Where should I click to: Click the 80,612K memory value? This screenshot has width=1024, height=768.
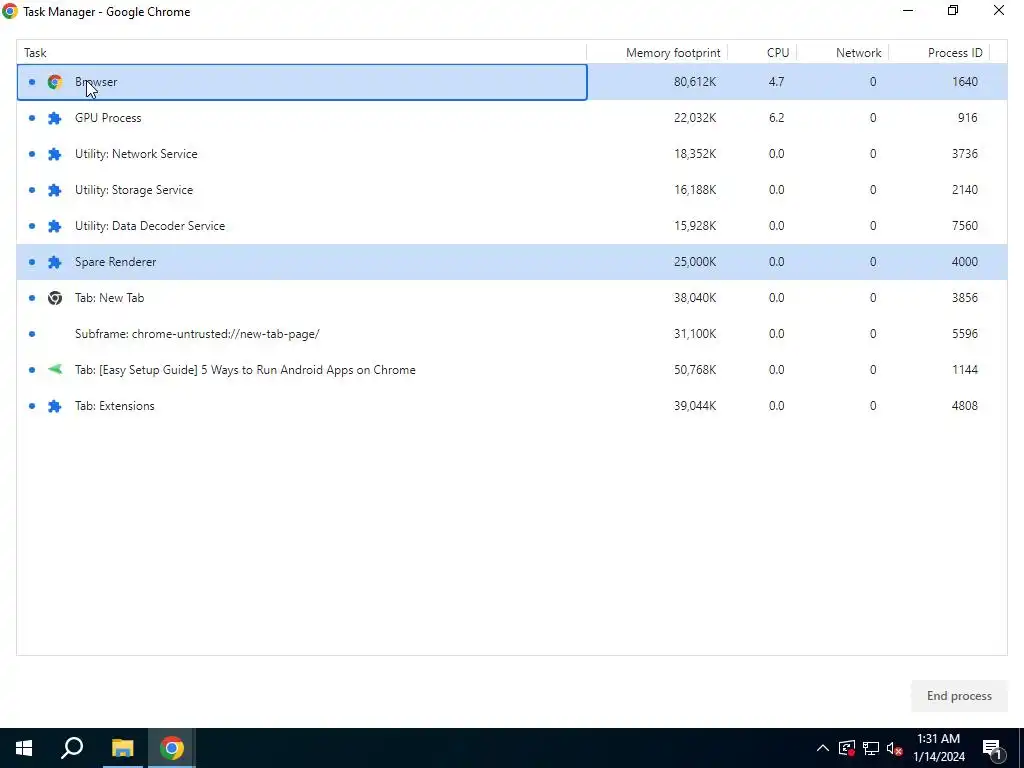pos(695,82)
